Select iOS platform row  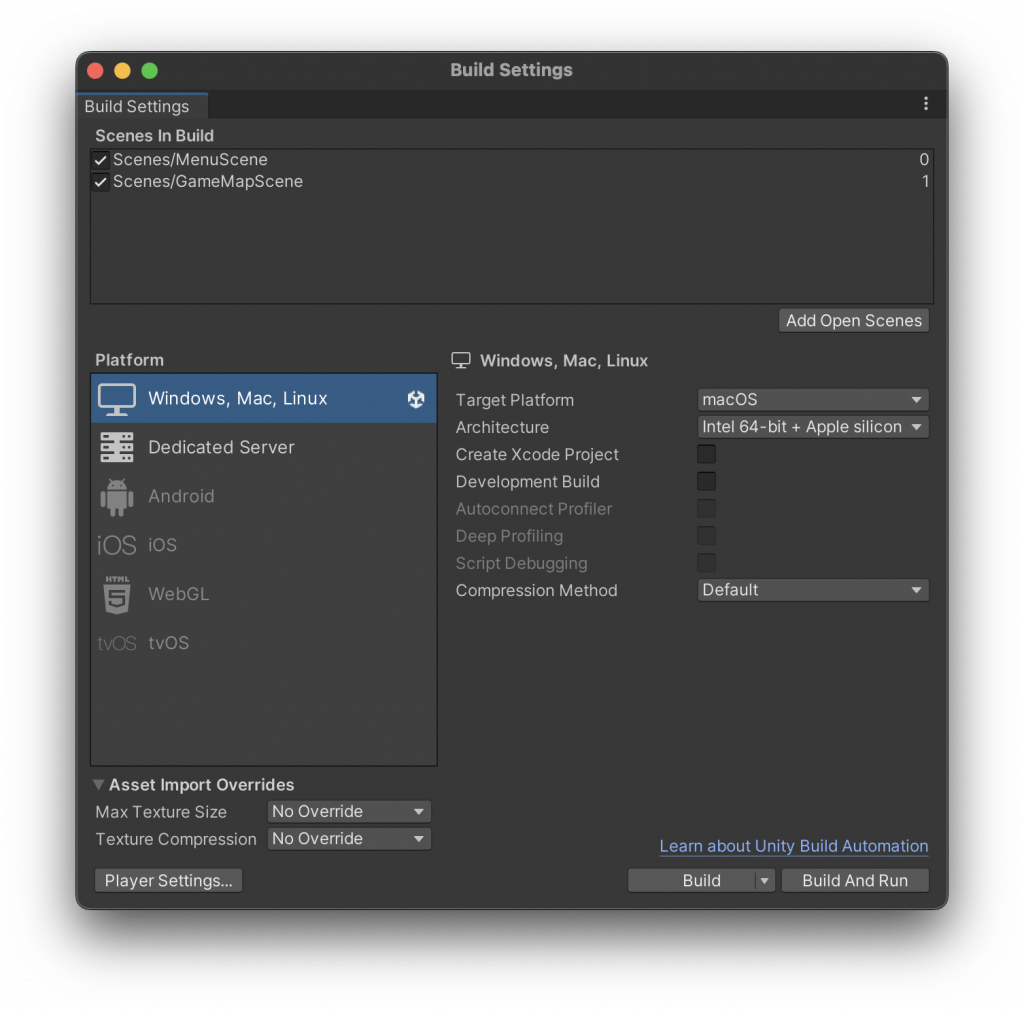click(x=264, y=545)
